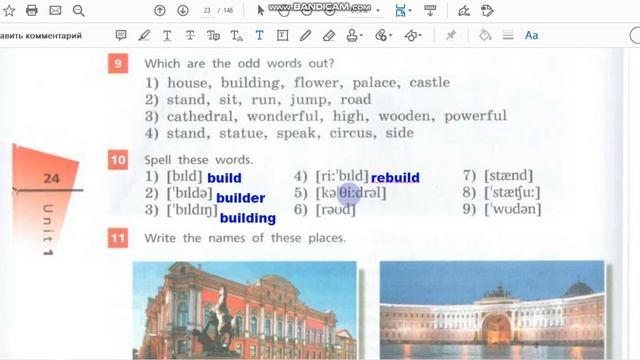
Task: Click the heading 'Spell these words.'
Action: [x=199, y=160]
